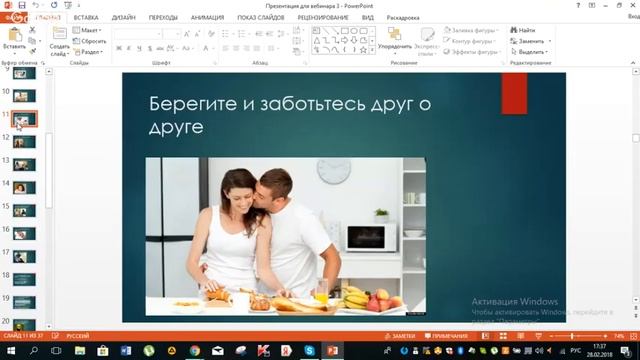Open the font name combo box
The width and height of the screenshot is (640, 360).
point(138,34)
